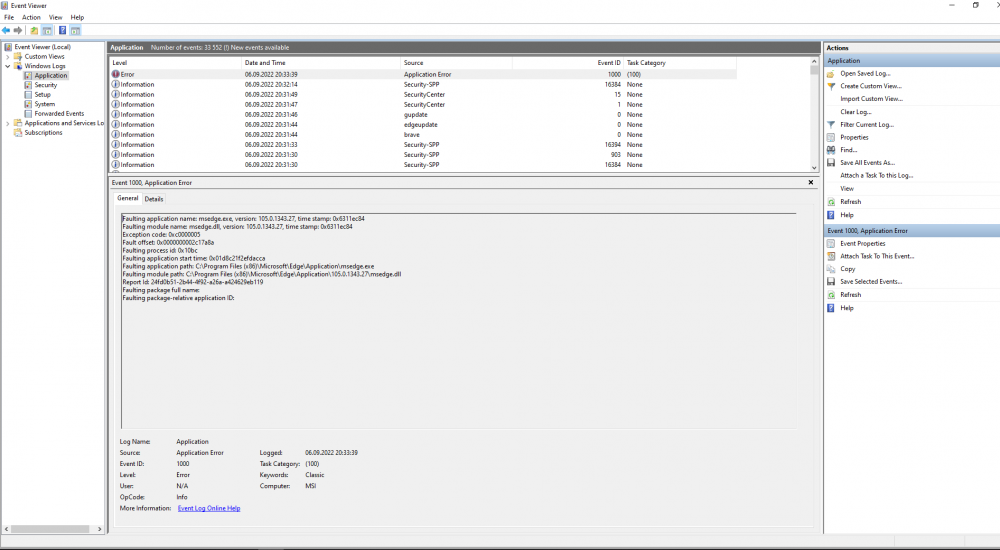Expand Applications and Services Logs node
The width and height of the screenshot is (1000, 550).
[8, 123]
